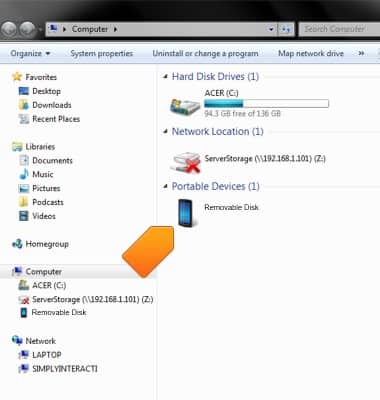Click the Homegroup icon

pos(17,244)
